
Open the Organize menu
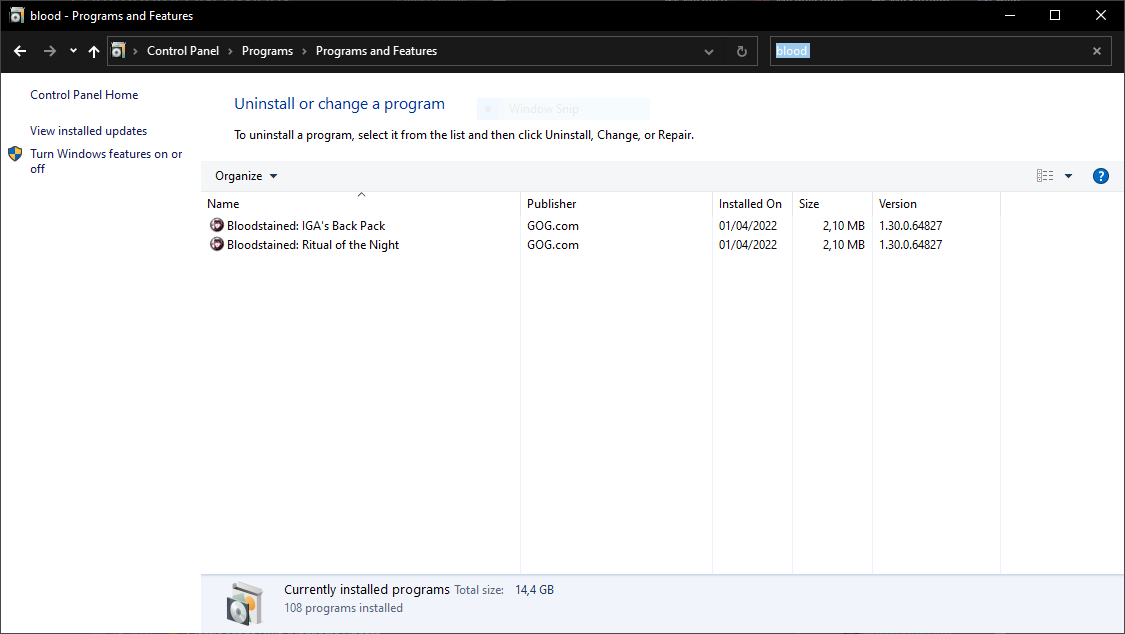pyautogui.click(x=246, y=176)
